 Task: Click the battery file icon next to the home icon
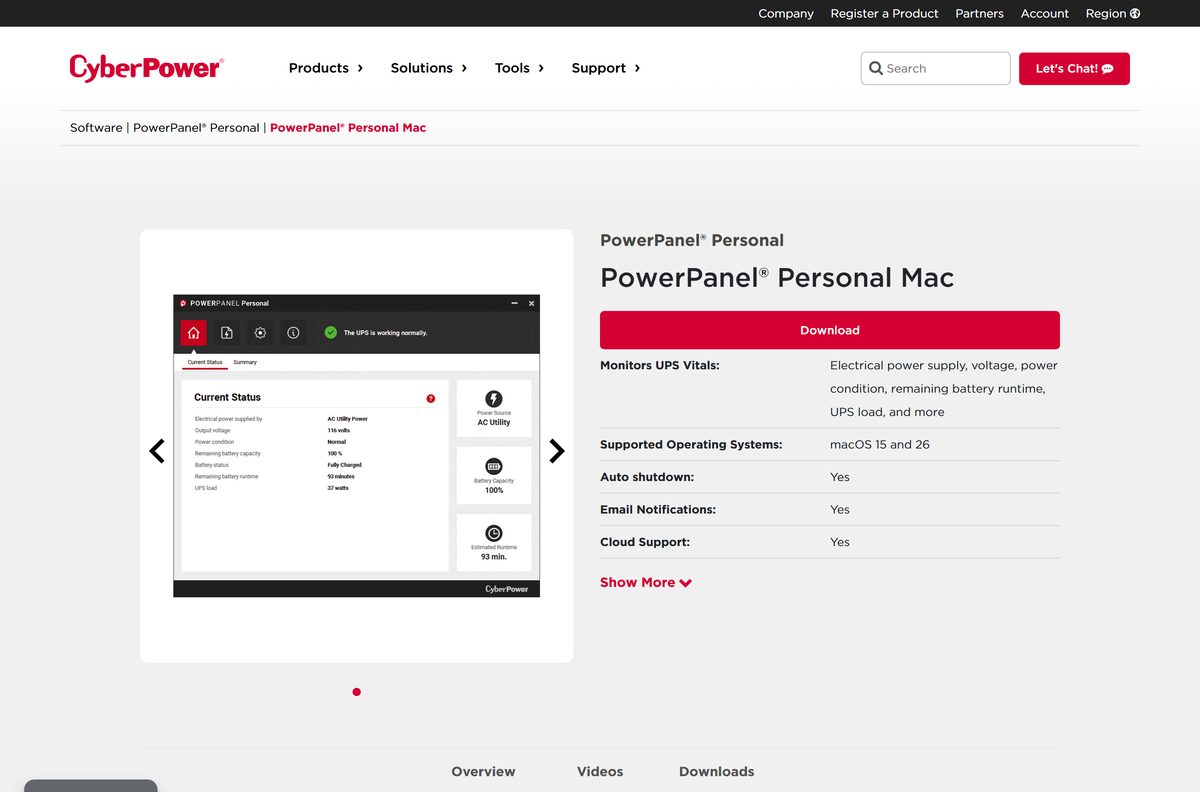click(227, 333)
